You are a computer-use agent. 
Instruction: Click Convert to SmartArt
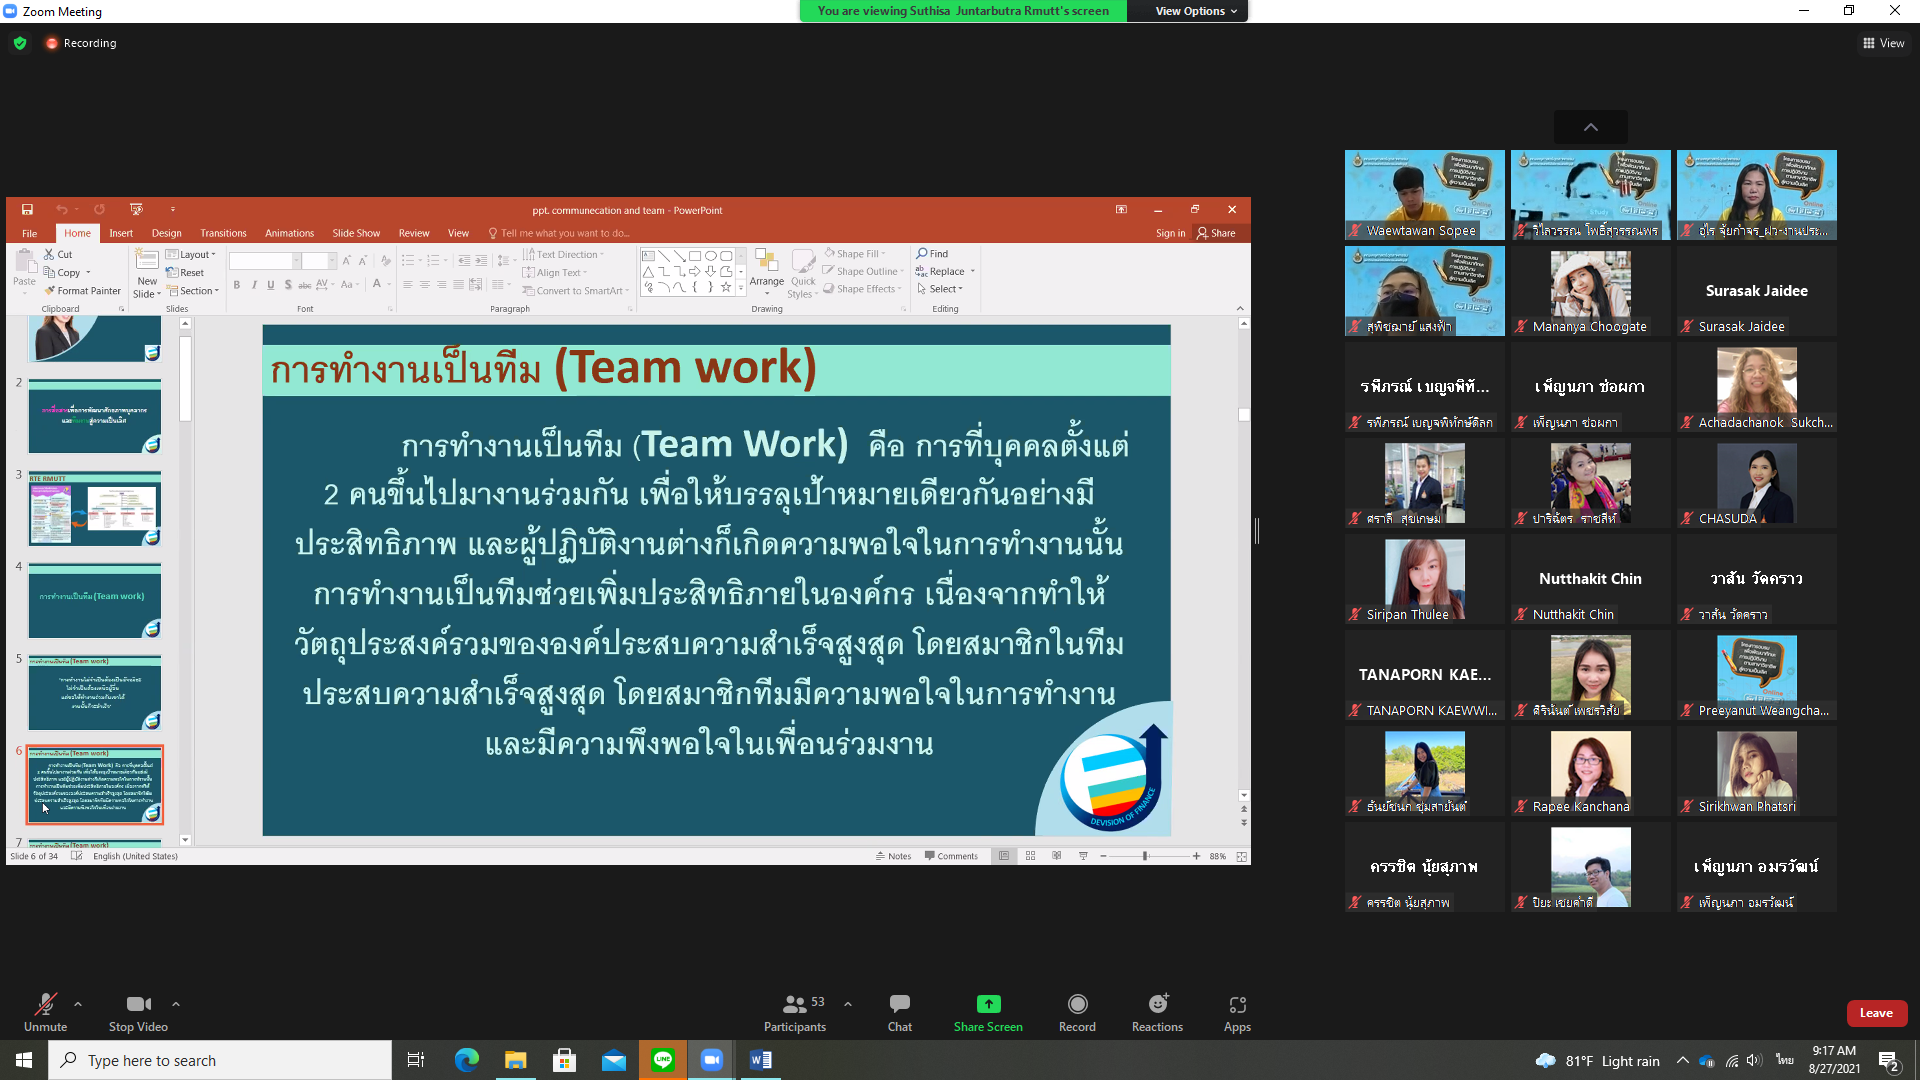(x=576, y=291)
